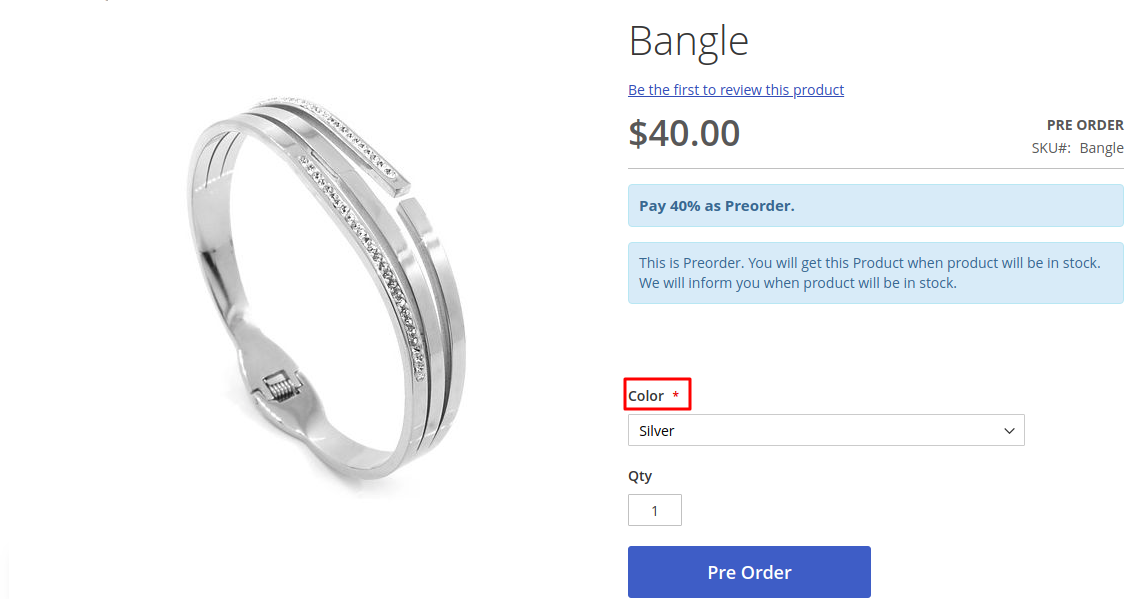Image resolution: width=1144 pixels, height=604 pixels.
Task: Click the $40.00 price text
Action: click(684, 133)
